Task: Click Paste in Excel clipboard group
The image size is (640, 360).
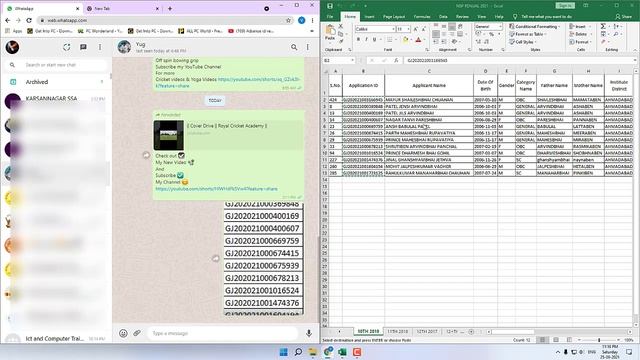Action: pos(330,33)
